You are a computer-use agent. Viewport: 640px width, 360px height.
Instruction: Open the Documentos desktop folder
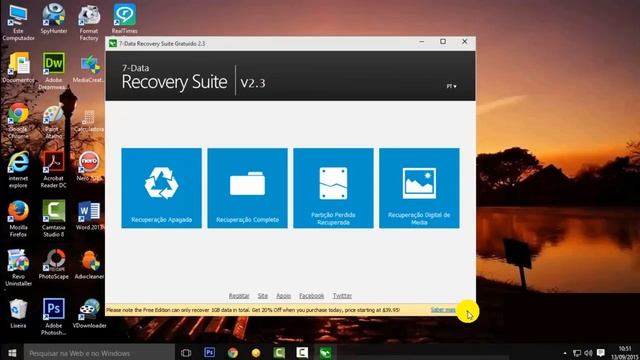point(18,68)
